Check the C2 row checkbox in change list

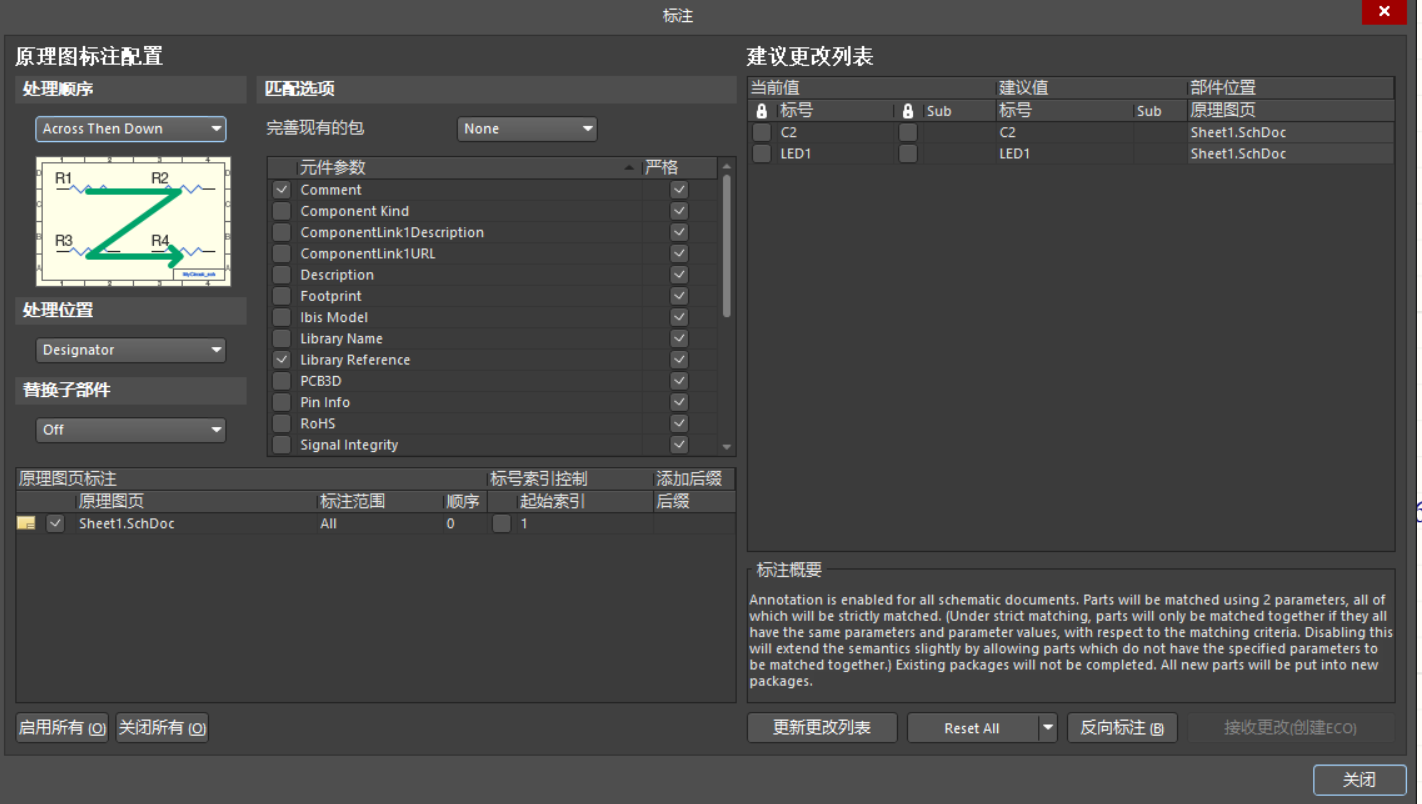tap(761, 131)
